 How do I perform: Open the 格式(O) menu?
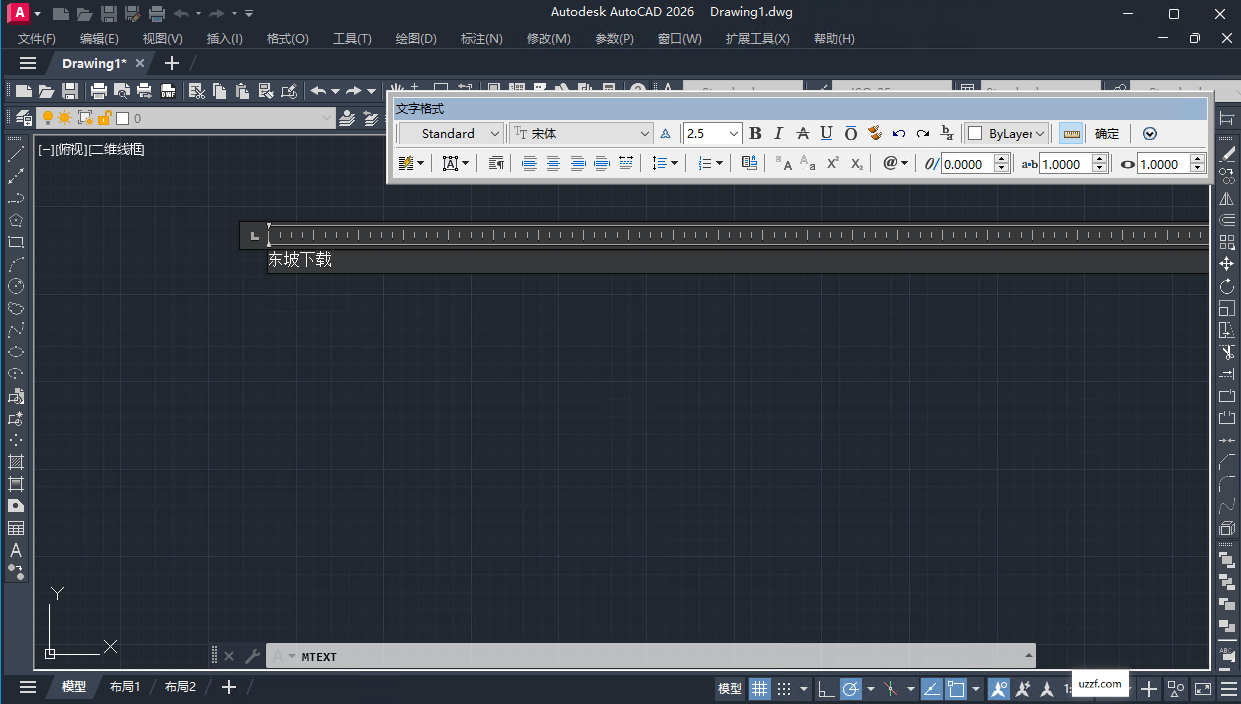pos(287,38)
